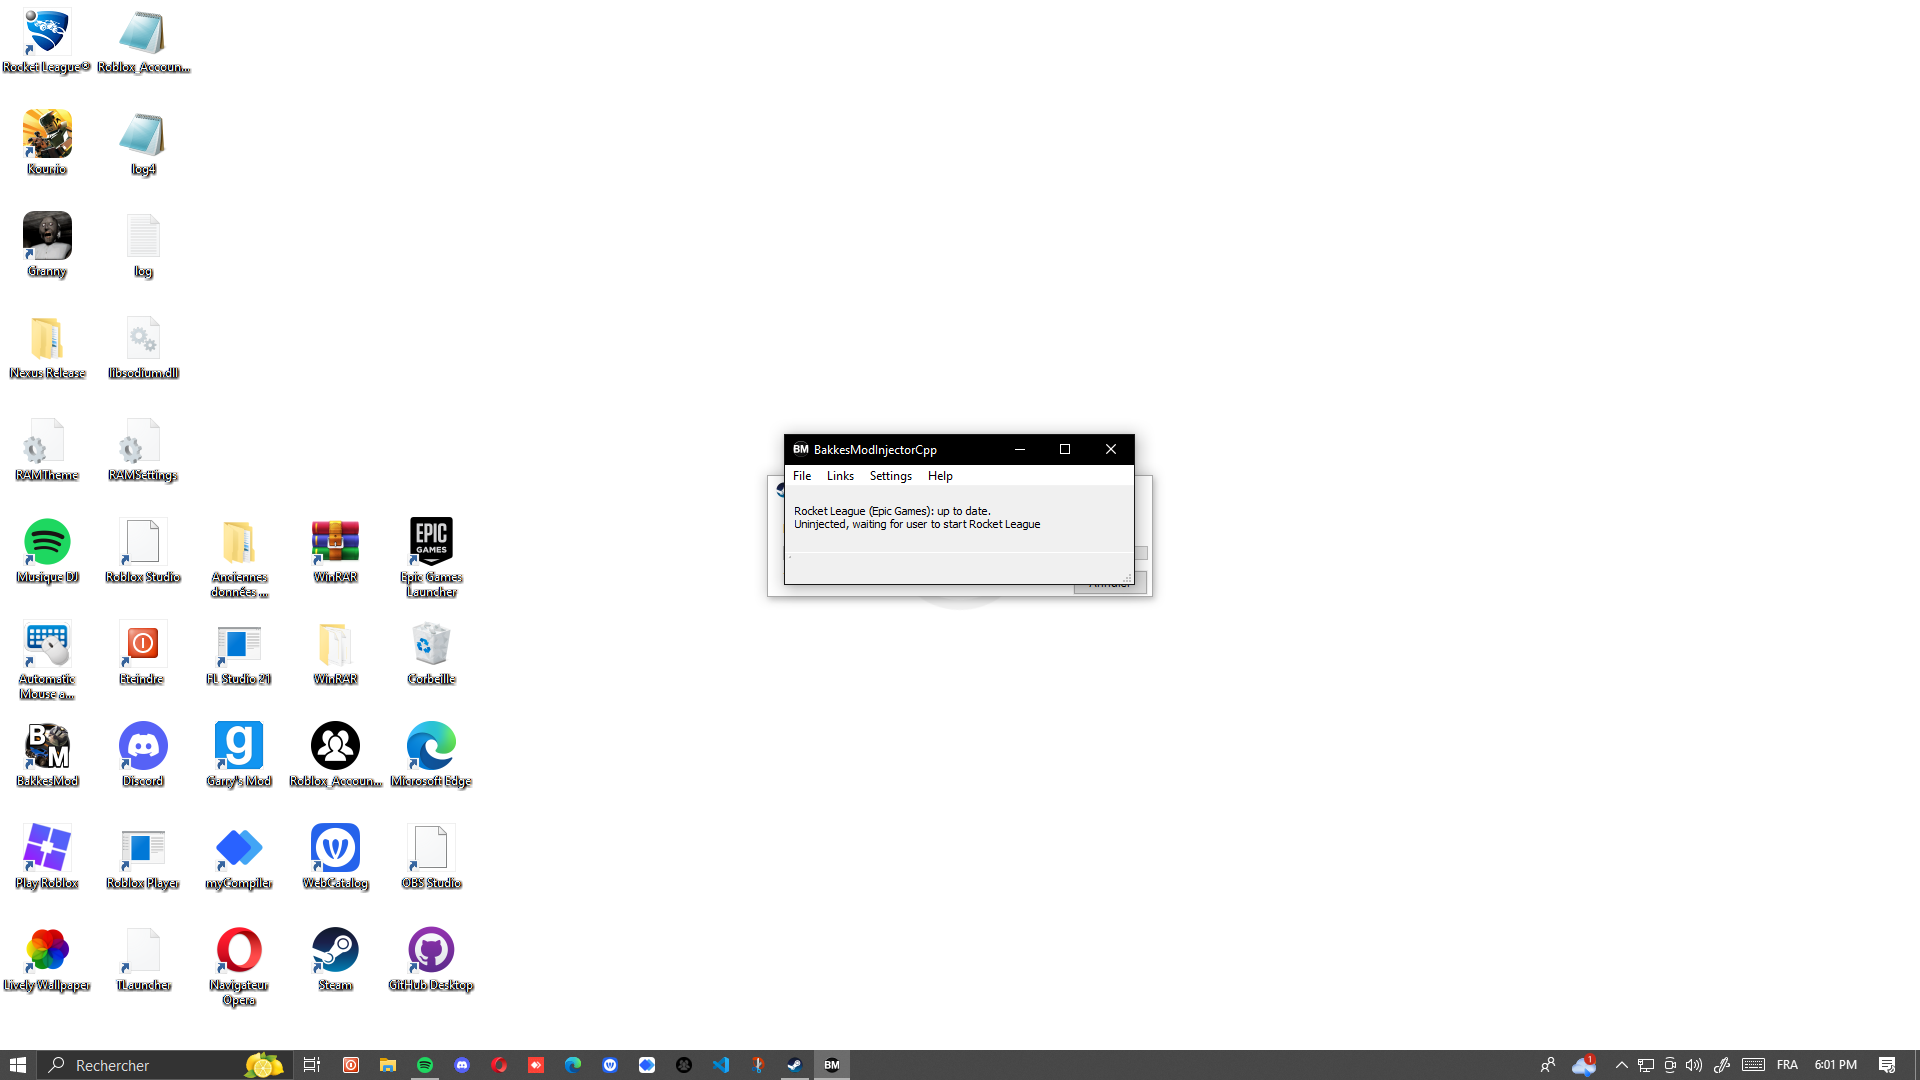The height and width of the screenshot is (1080, 1920).
Task: Open the volume speaker icon in tray
Action: [x=1693, y=1065]
